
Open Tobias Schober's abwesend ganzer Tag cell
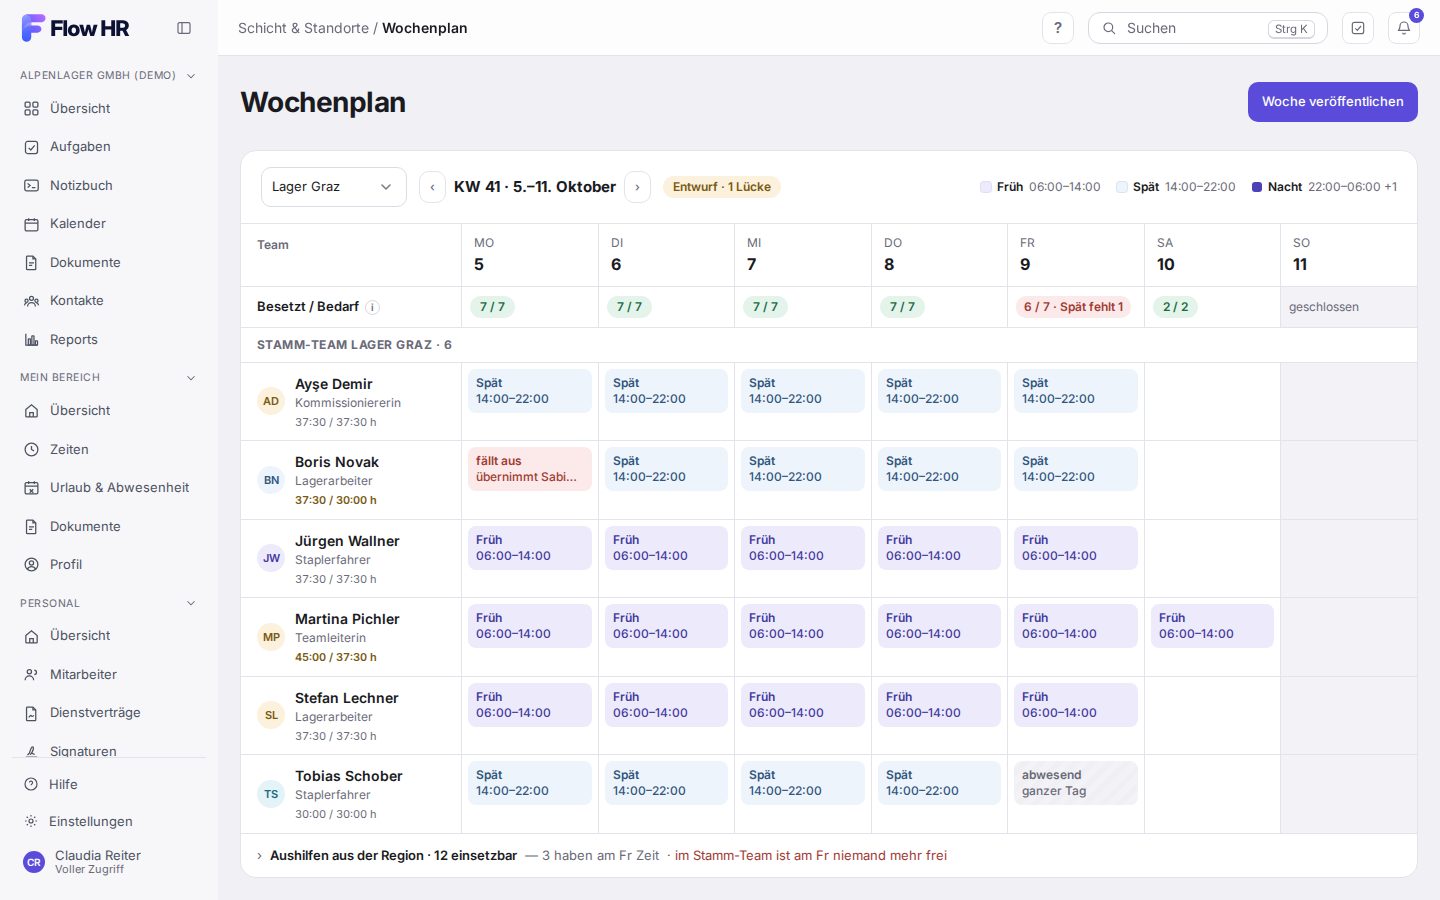[x=1076, y=783]
